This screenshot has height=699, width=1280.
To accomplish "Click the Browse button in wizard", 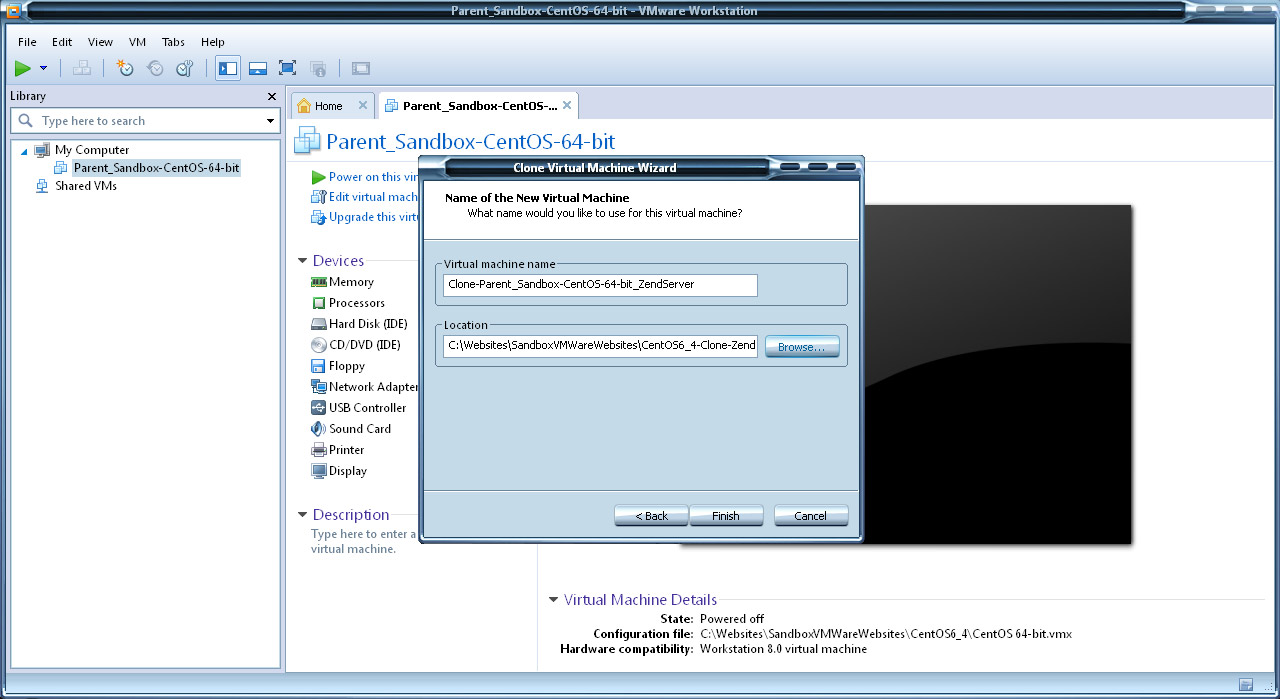I will [x=802, y=347].
